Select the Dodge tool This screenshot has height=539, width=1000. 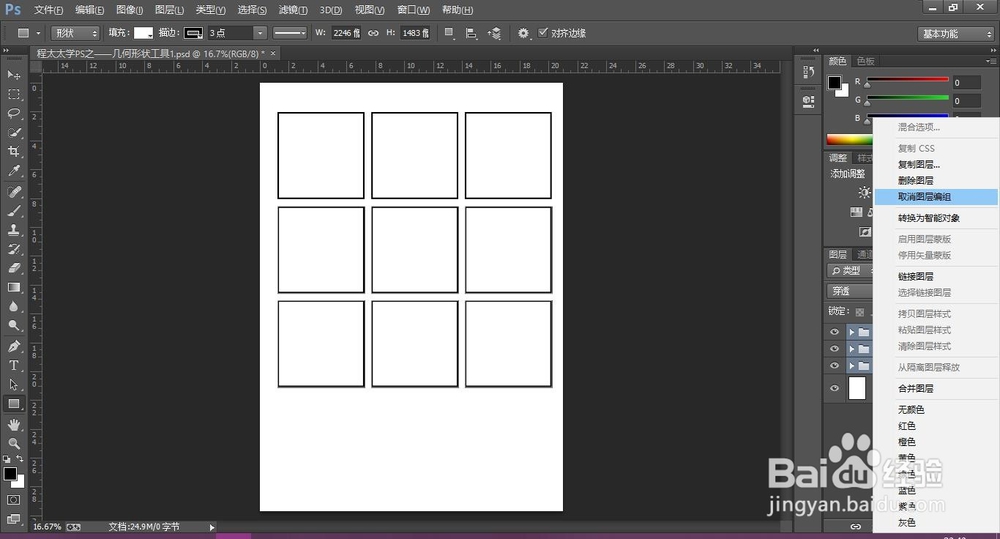point(13,326)
